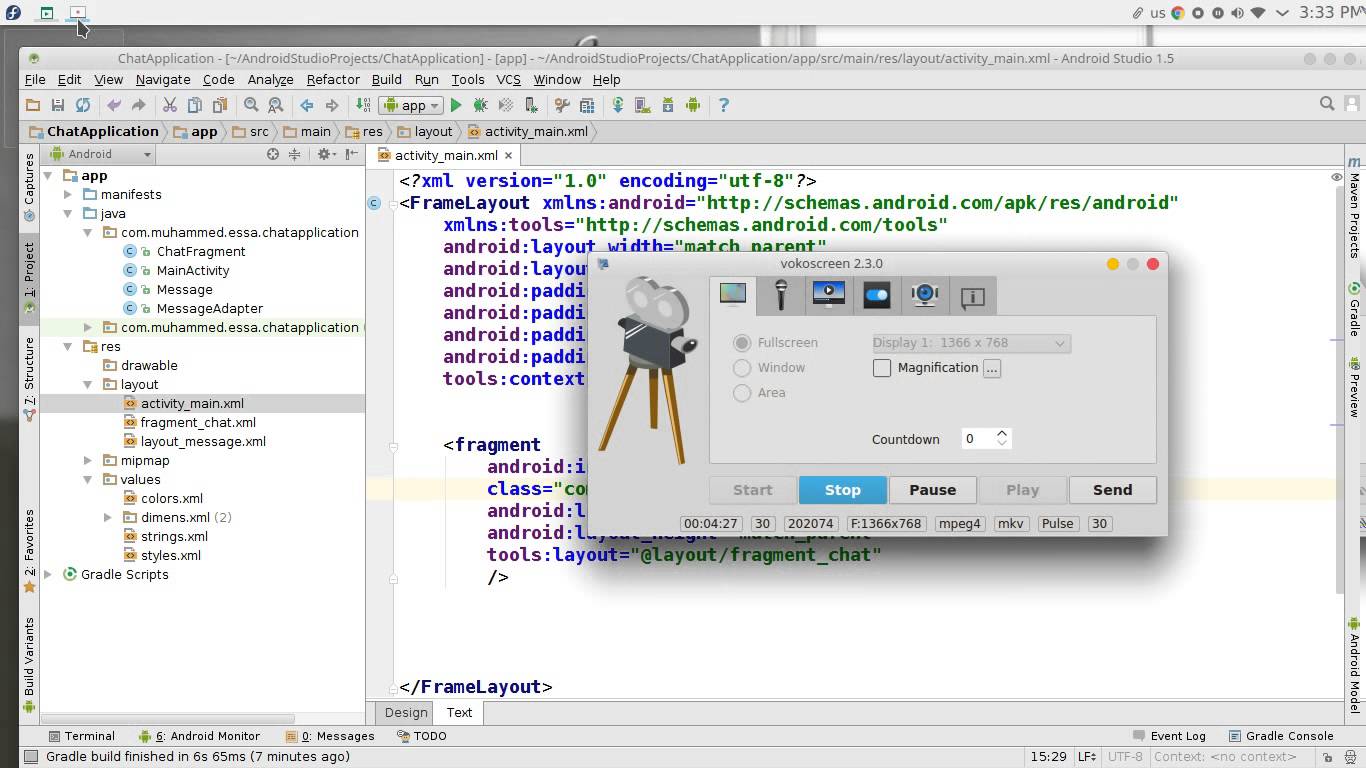This screenshot has width=1366, height=768.
Task: Sync project with Gradle files icon
Action: point(618,105)
